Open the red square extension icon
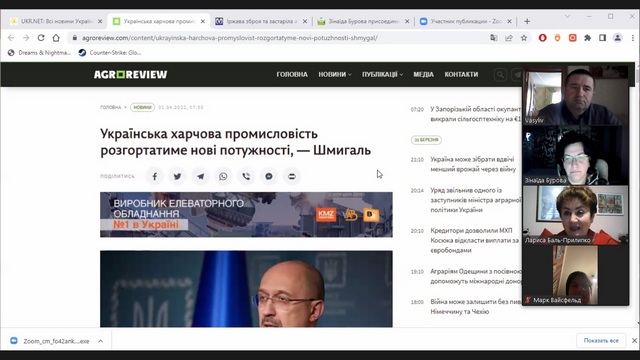The height and width of the screenshot is (360, 640). [572, 38]
